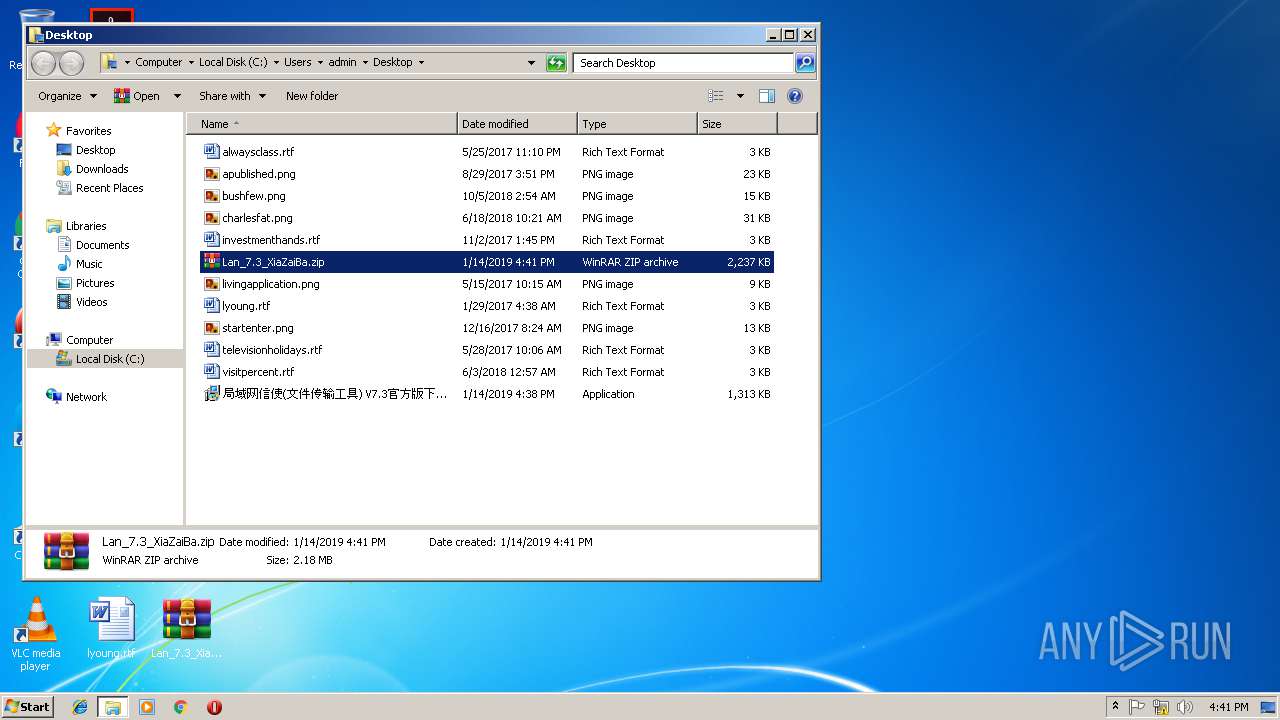Click the Start button

pyautogui.click(x=28, y=706)
